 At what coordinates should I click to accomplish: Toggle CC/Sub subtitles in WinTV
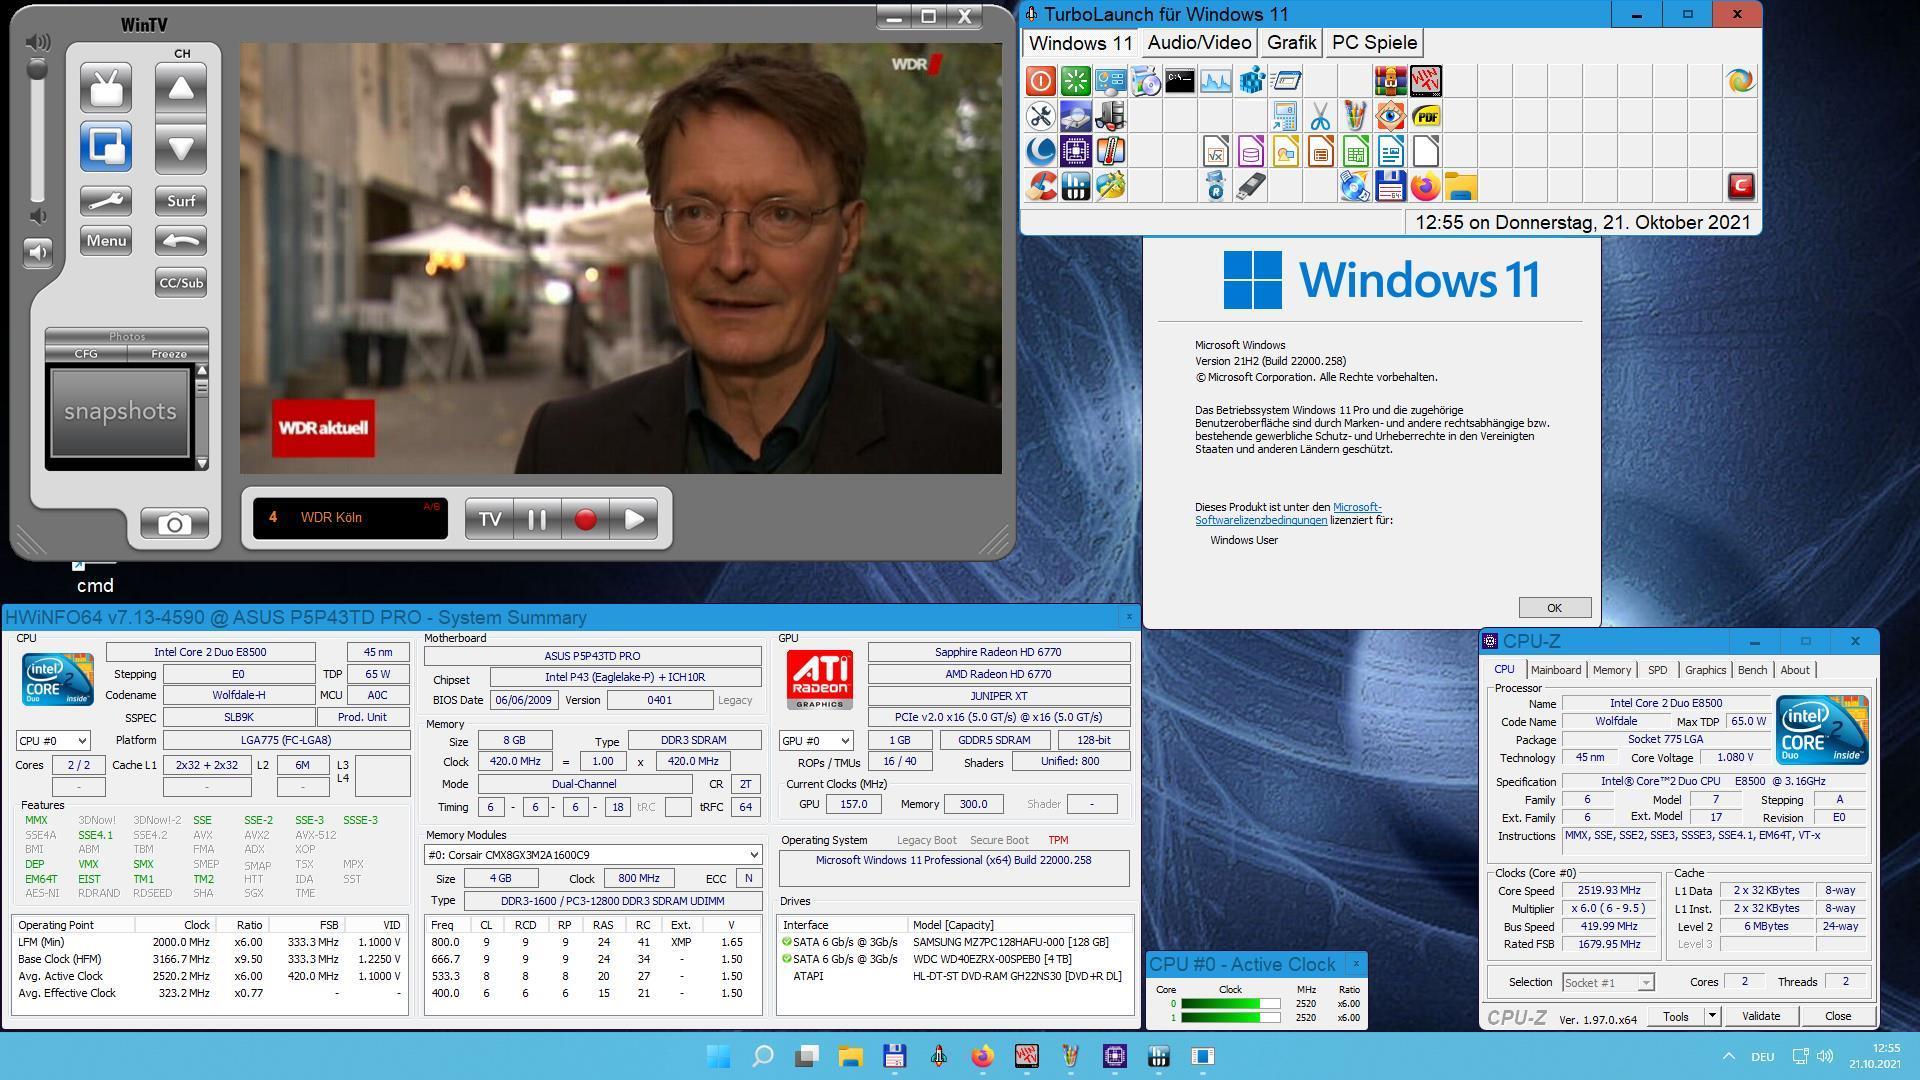point(181,283)
